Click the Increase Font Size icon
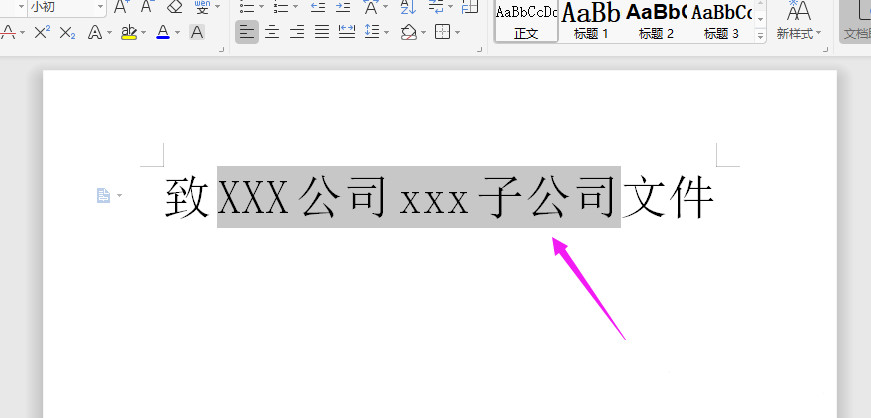 [x=121, y=7]
